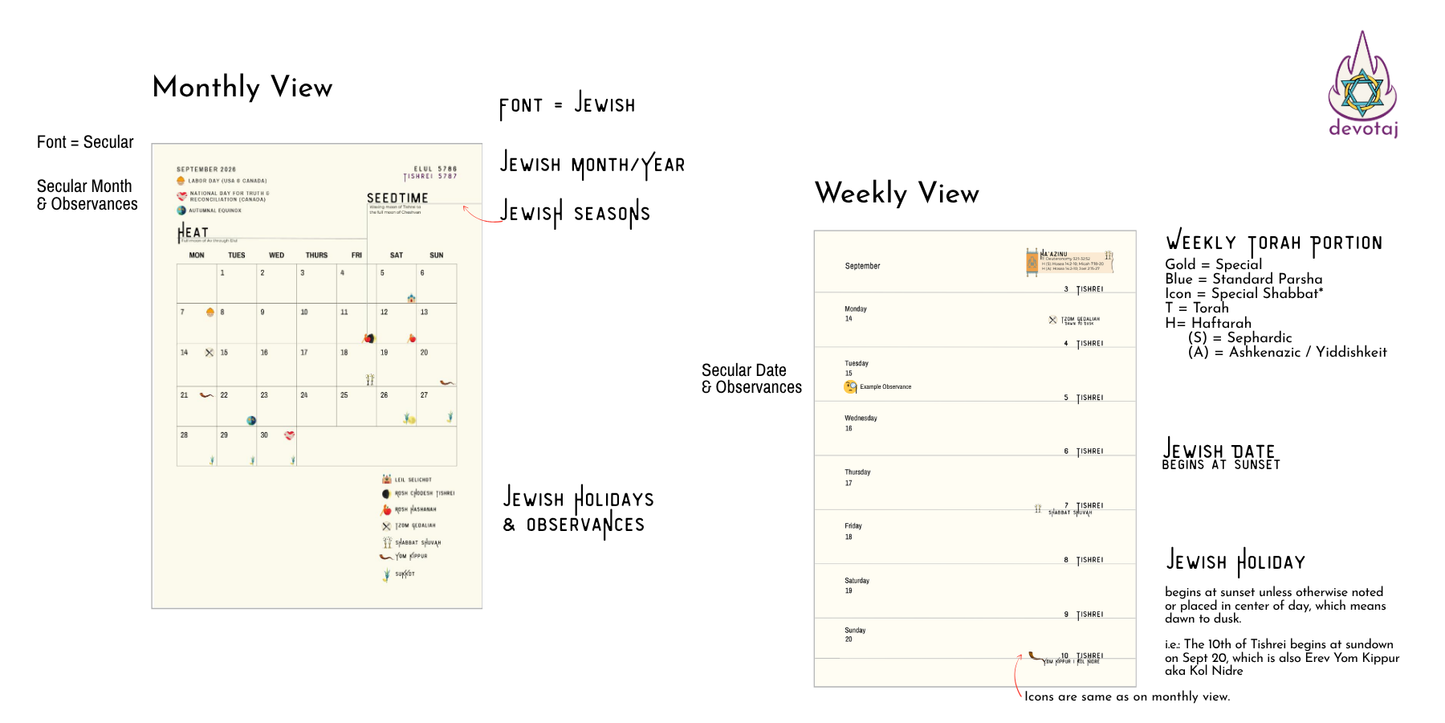The image size is (1445, 723).
Task: Click the 'Jewish Holidays & observances' annotation
Action: [578, 510]
